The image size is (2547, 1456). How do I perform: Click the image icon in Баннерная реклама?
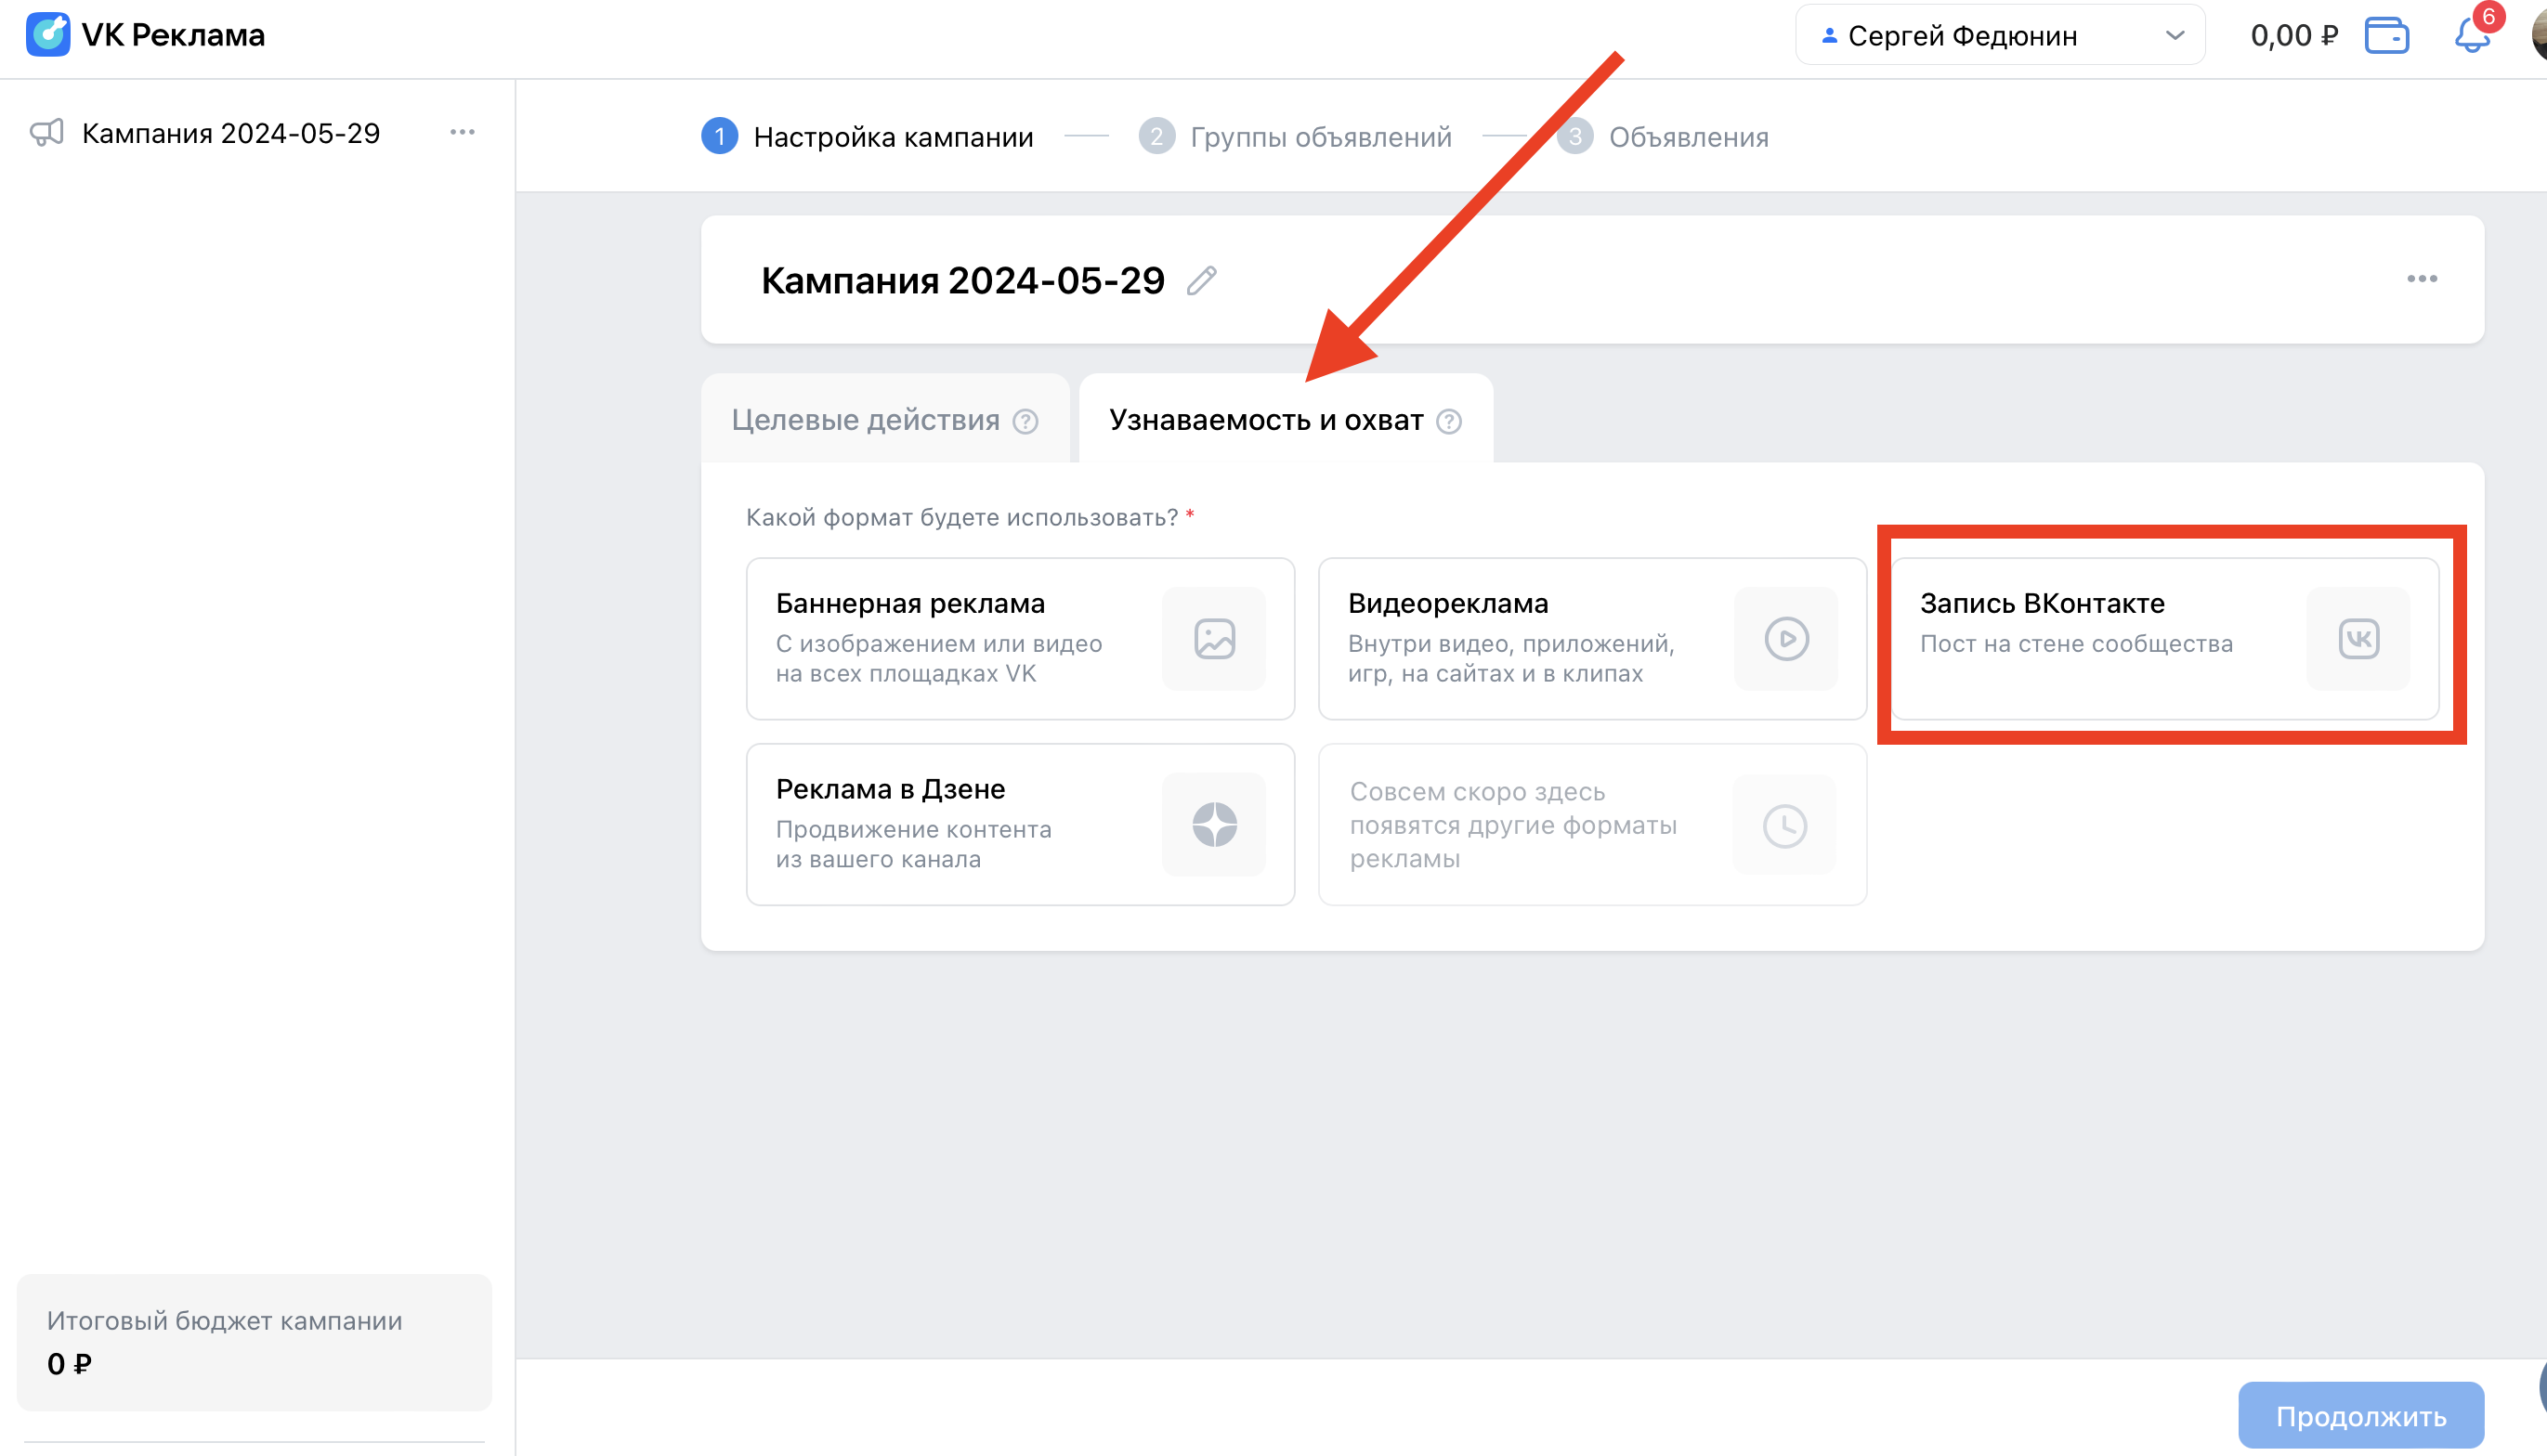click(x=1215, y=639)
